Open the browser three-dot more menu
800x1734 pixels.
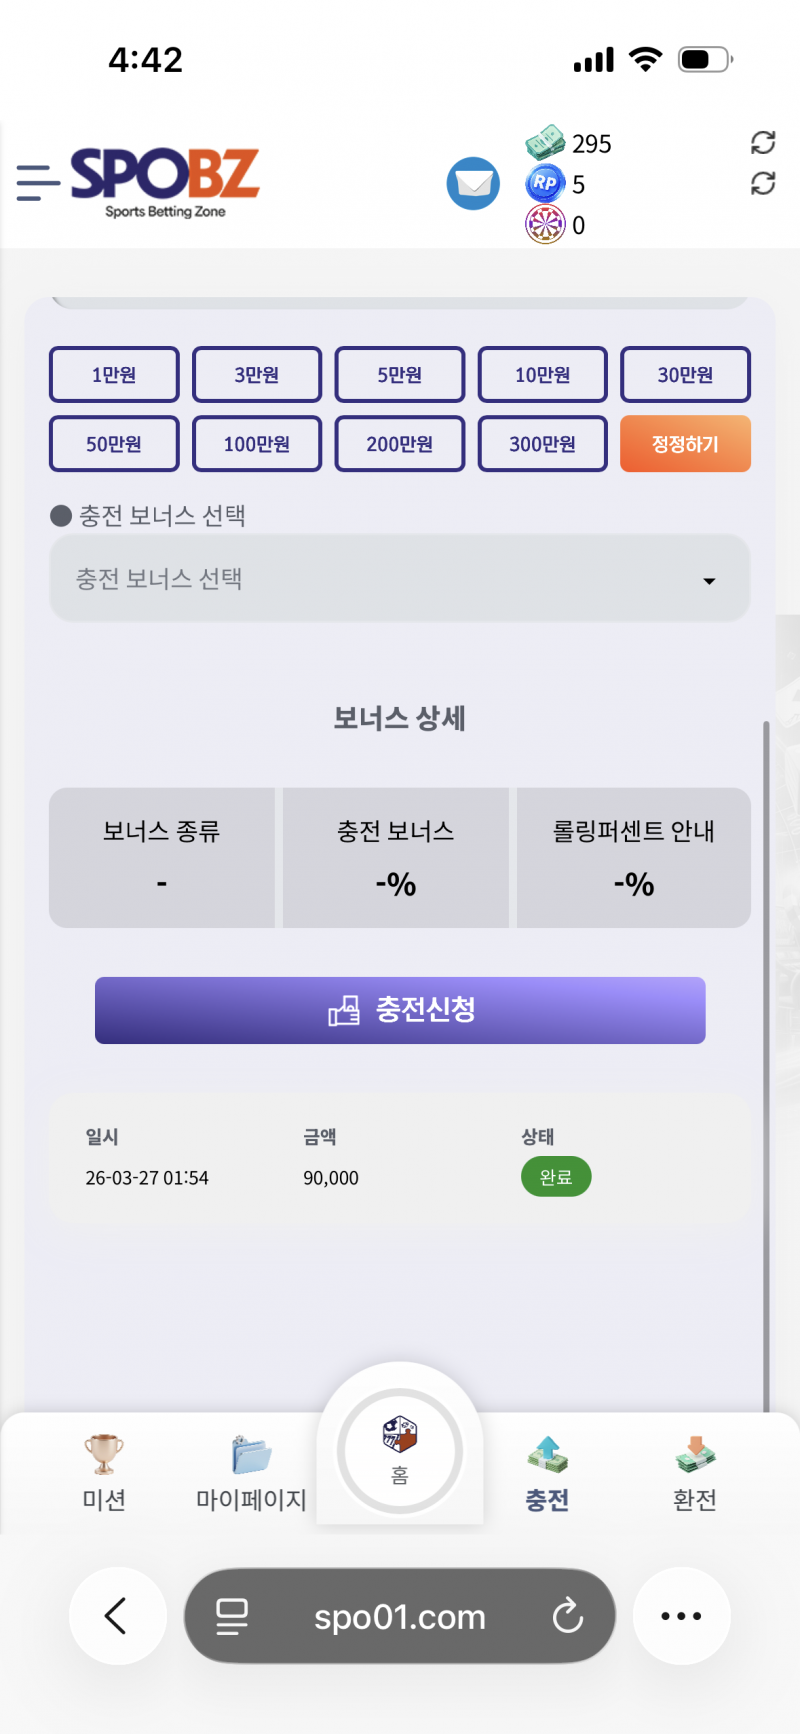[x=681, y=1616]
